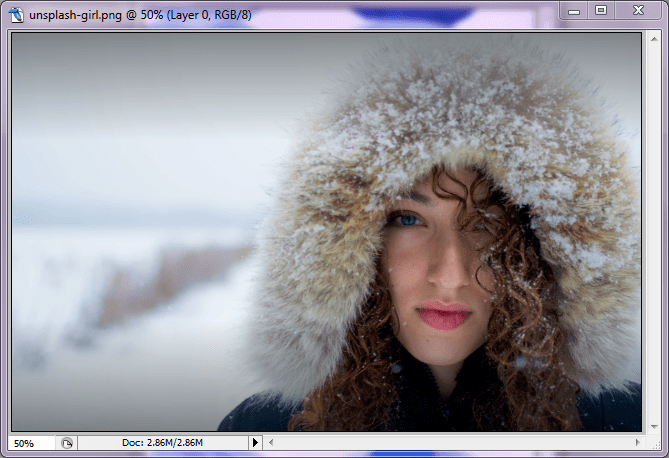
Task: Click the horizontal scrollbar right arrow
Action: coord(638,443)
